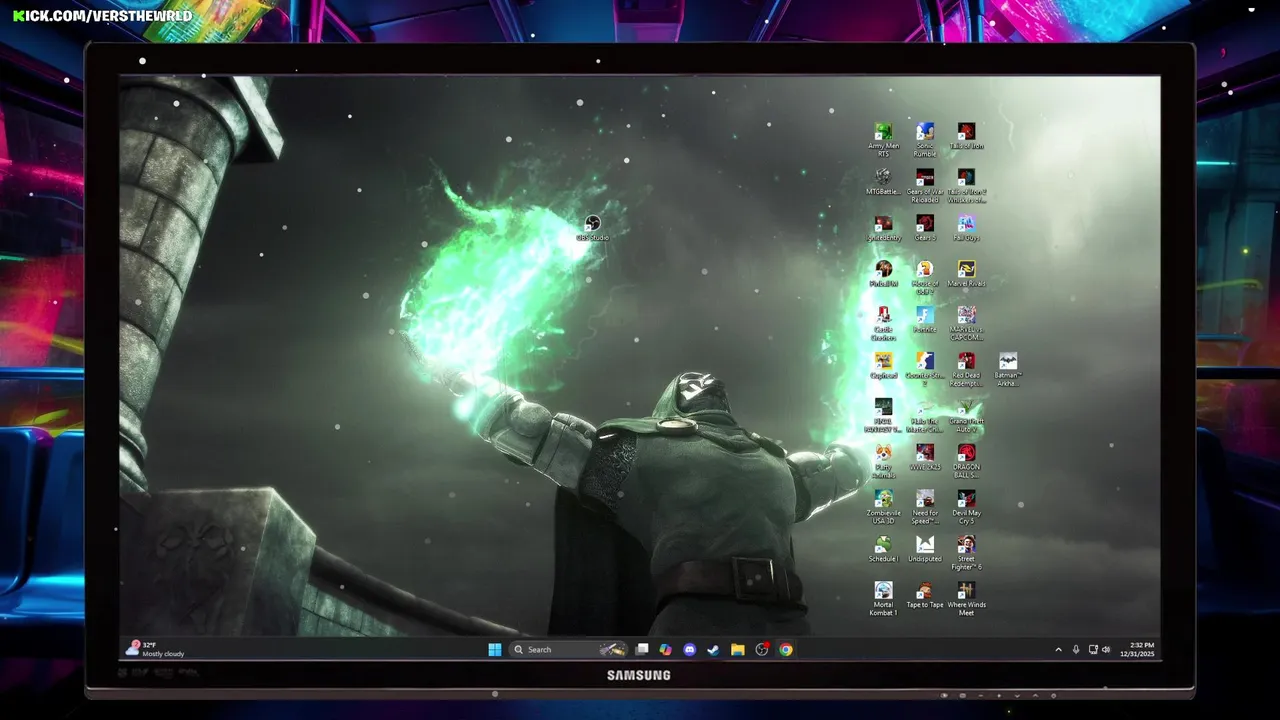
Task: Open the Cuphead desktop shortcut
Action: [x=883, y=366]
